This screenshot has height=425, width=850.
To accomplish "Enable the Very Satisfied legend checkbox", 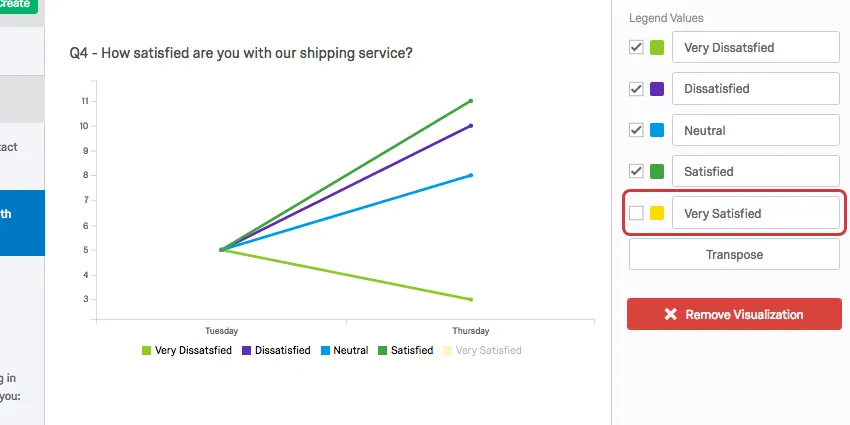I will tap(636, 213).
